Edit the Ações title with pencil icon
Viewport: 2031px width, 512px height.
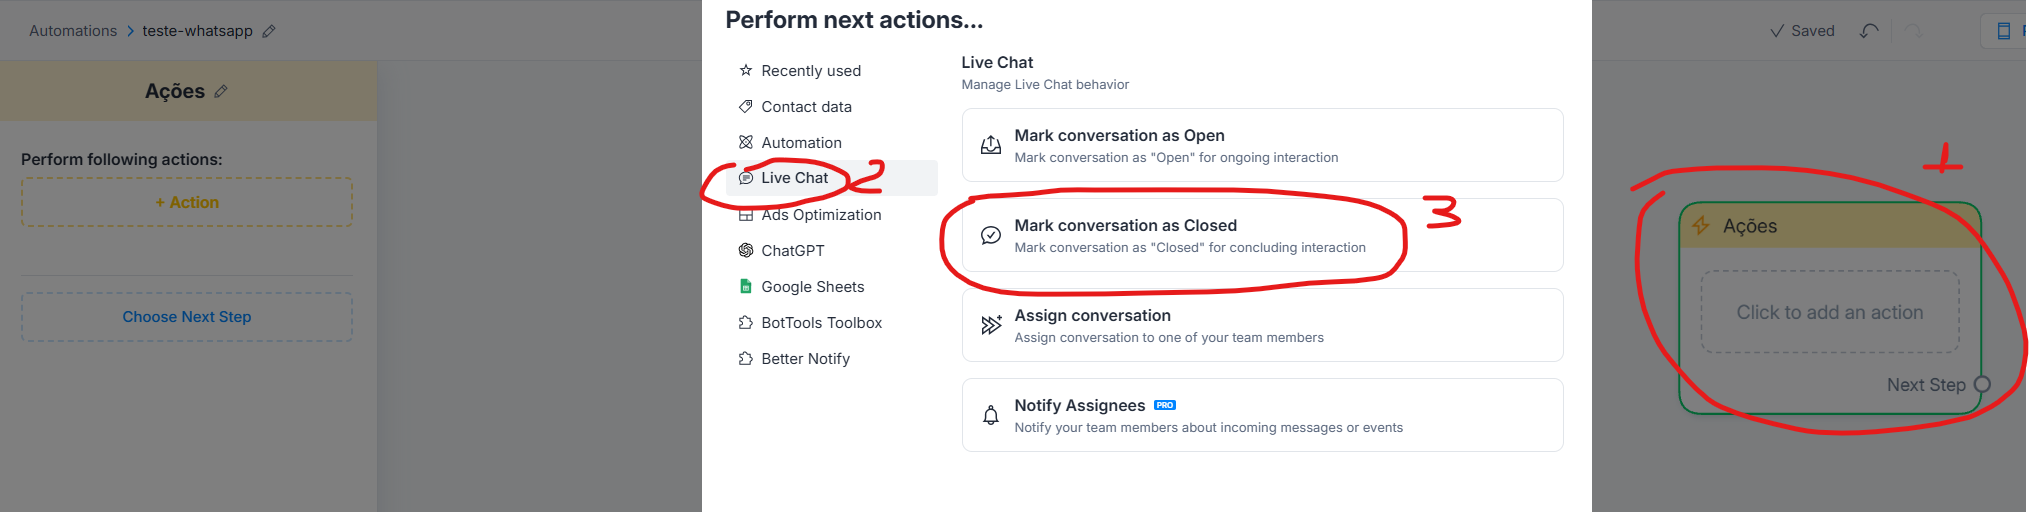(221, 91)
